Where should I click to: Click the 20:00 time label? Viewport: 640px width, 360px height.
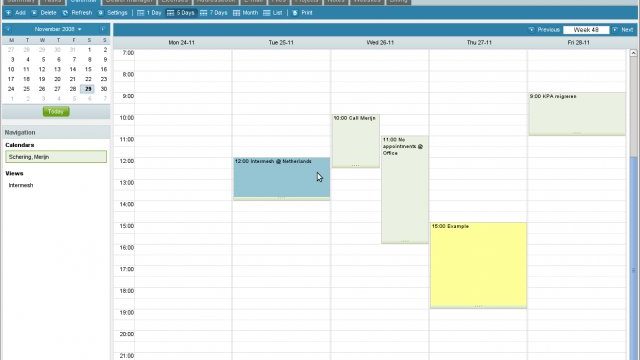pos(127,334)
